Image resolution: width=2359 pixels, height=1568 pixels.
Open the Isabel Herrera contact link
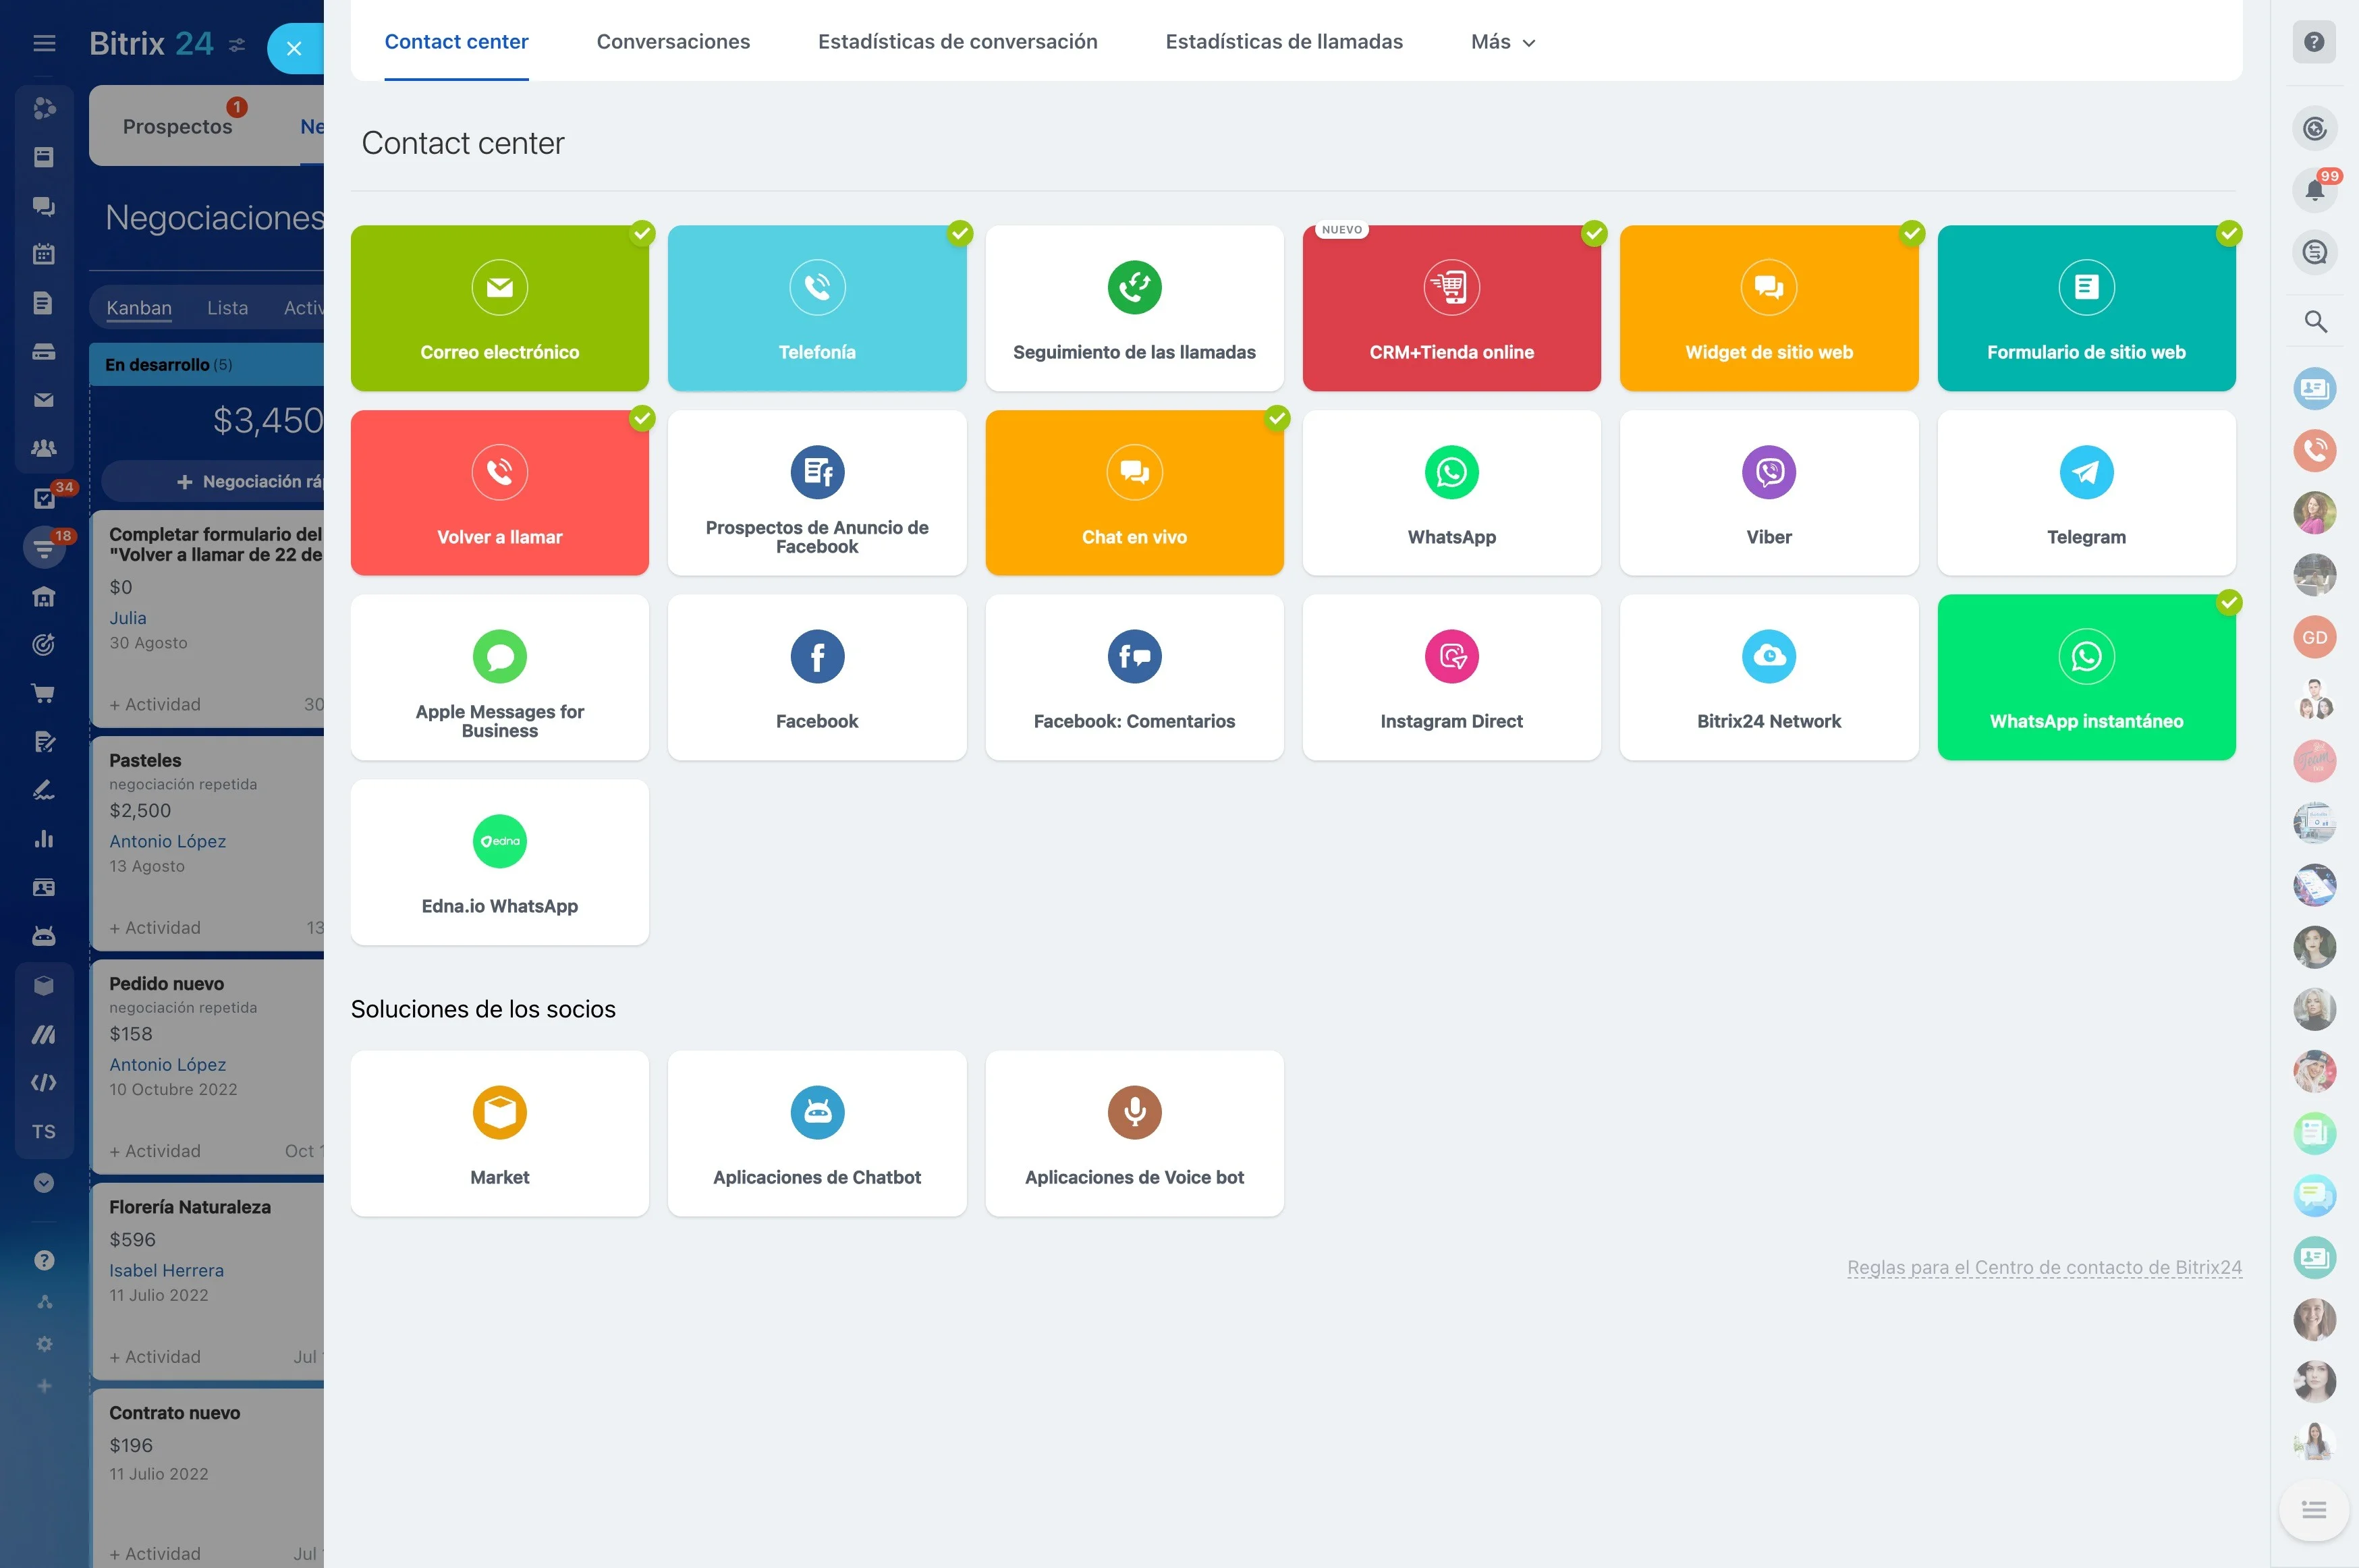tap(166, 1270)
